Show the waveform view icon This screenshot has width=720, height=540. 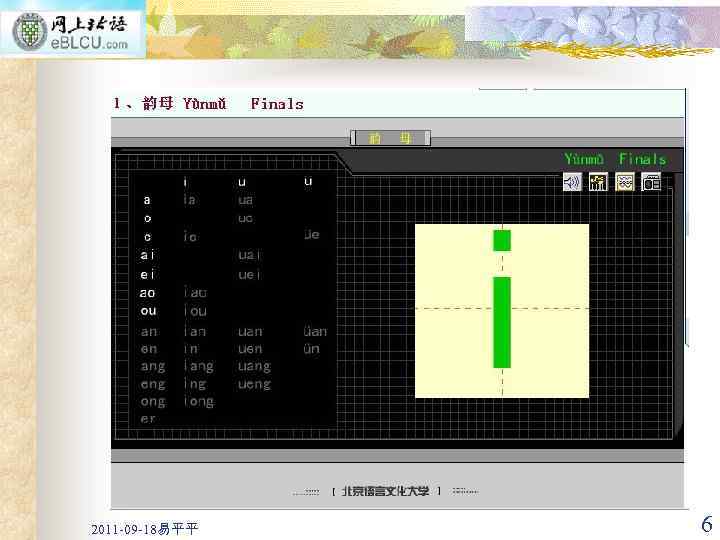point(624,182)
